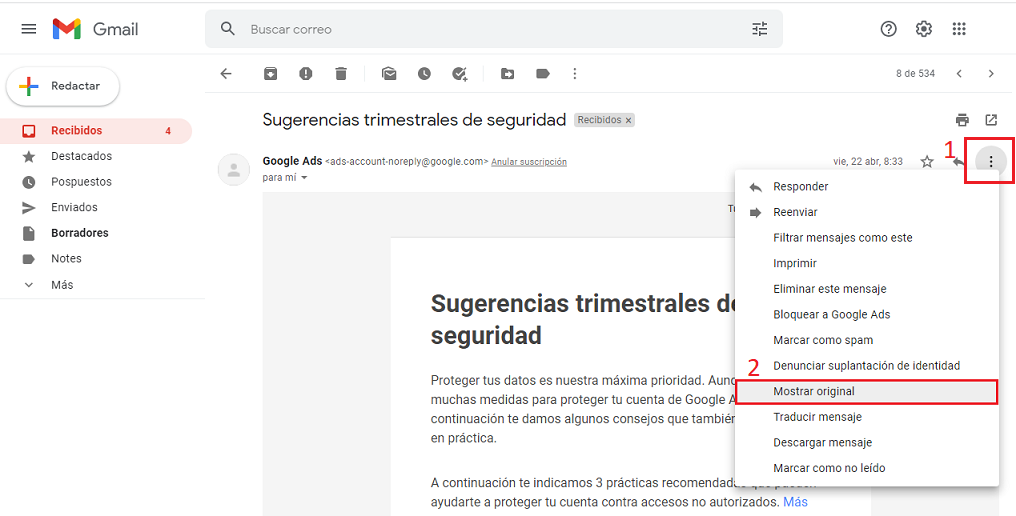
Task: Move to folder icon
Action: [507, 74]
